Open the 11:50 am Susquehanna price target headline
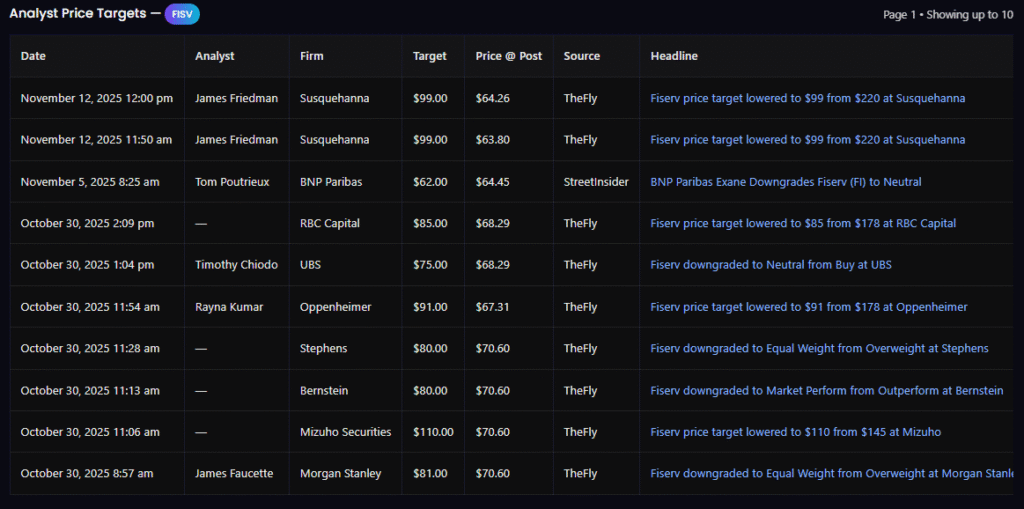Image resolution: width=1024 pixels, height=509 pixels. pyautogui.click(x=807, y=140)
